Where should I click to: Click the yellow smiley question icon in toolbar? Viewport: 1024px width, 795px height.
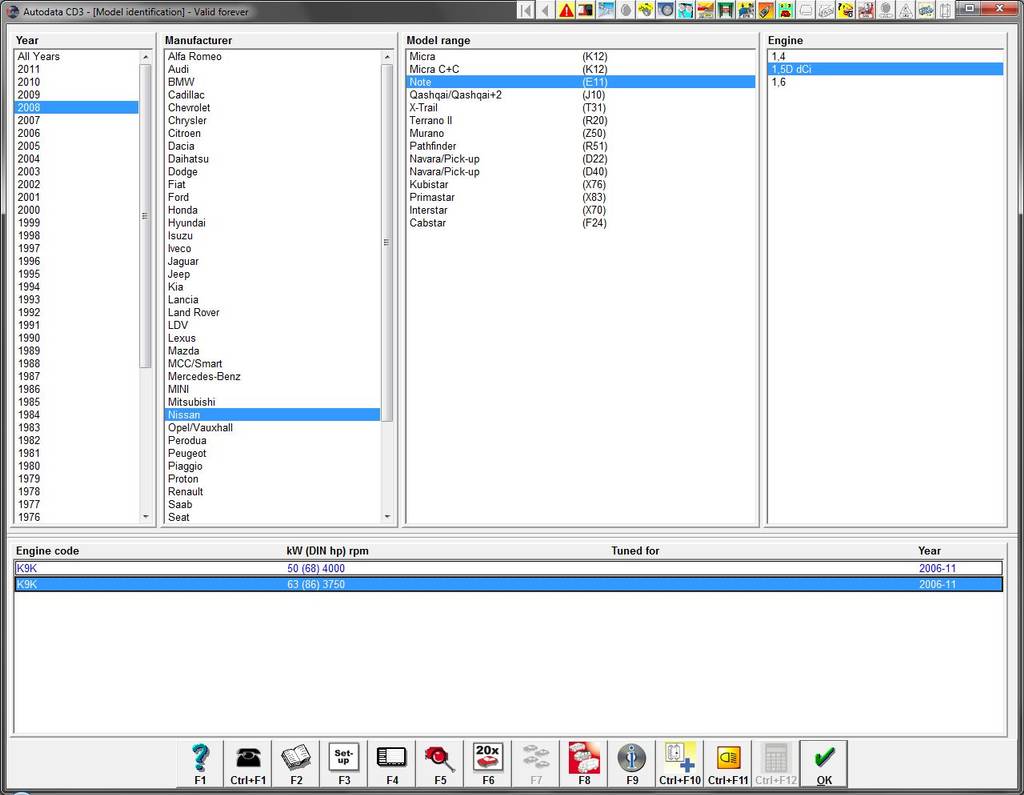pyautogui.click(x=846, y=10)
